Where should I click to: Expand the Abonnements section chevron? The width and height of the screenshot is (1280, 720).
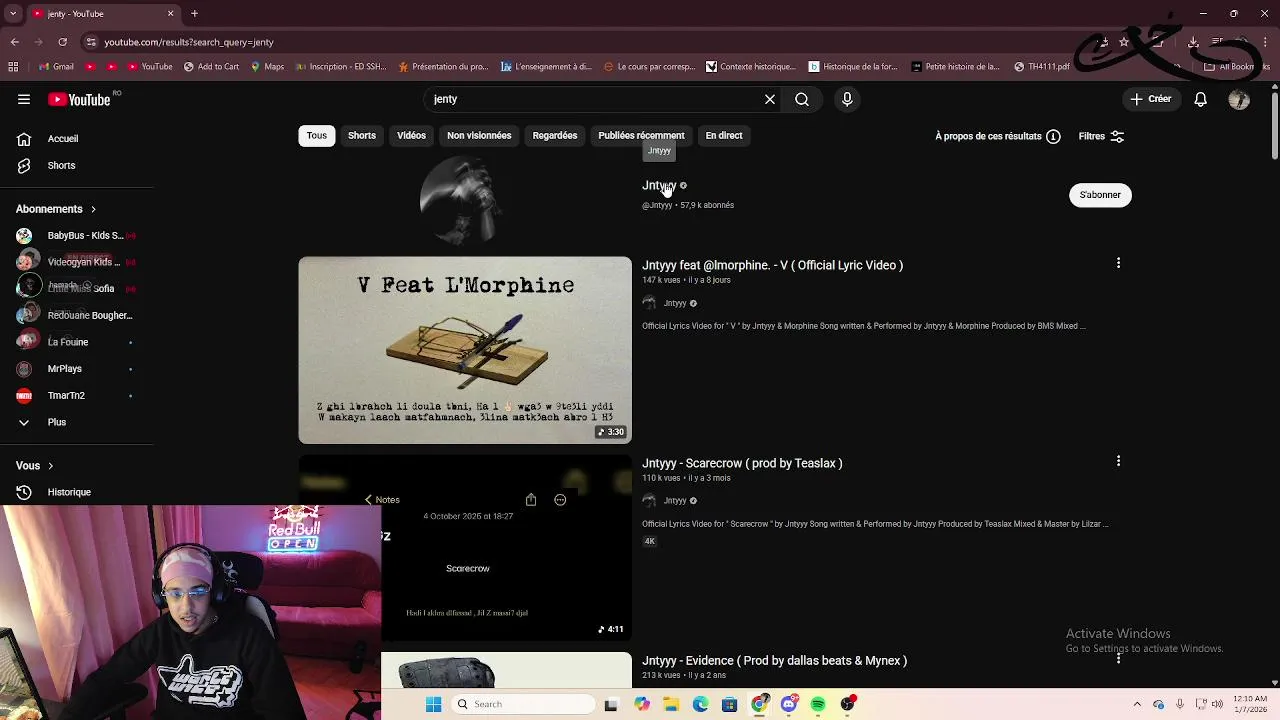(x=93, y=209)
